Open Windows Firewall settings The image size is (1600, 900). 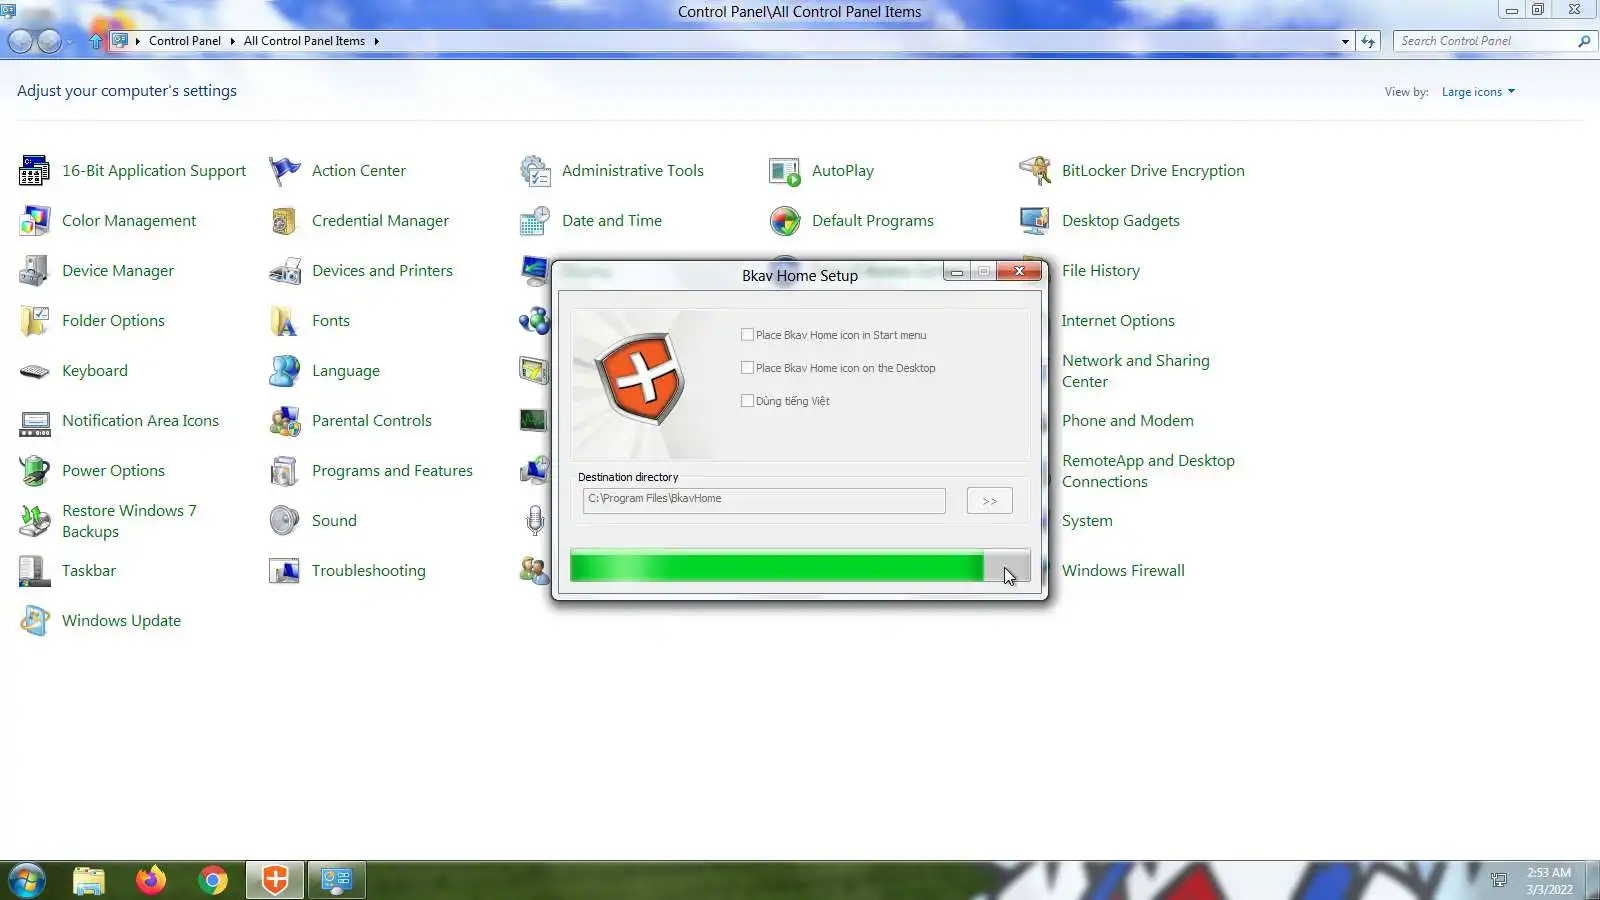[1123, 571]
